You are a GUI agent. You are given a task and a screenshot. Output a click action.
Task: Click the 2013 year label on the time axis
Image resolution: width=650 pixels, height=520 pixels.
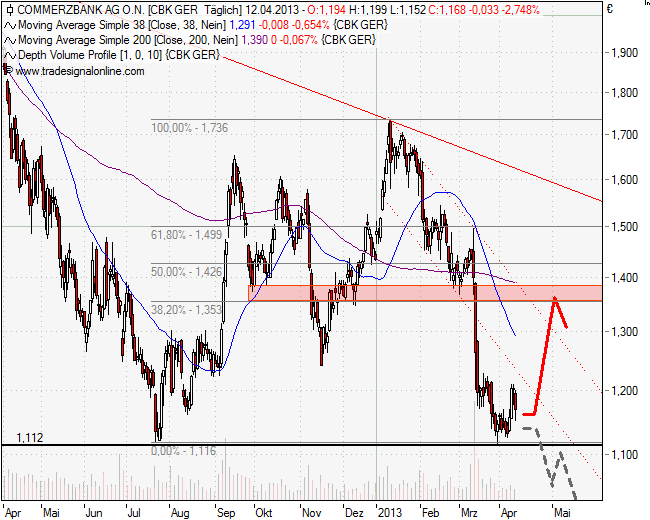[390, 513]
